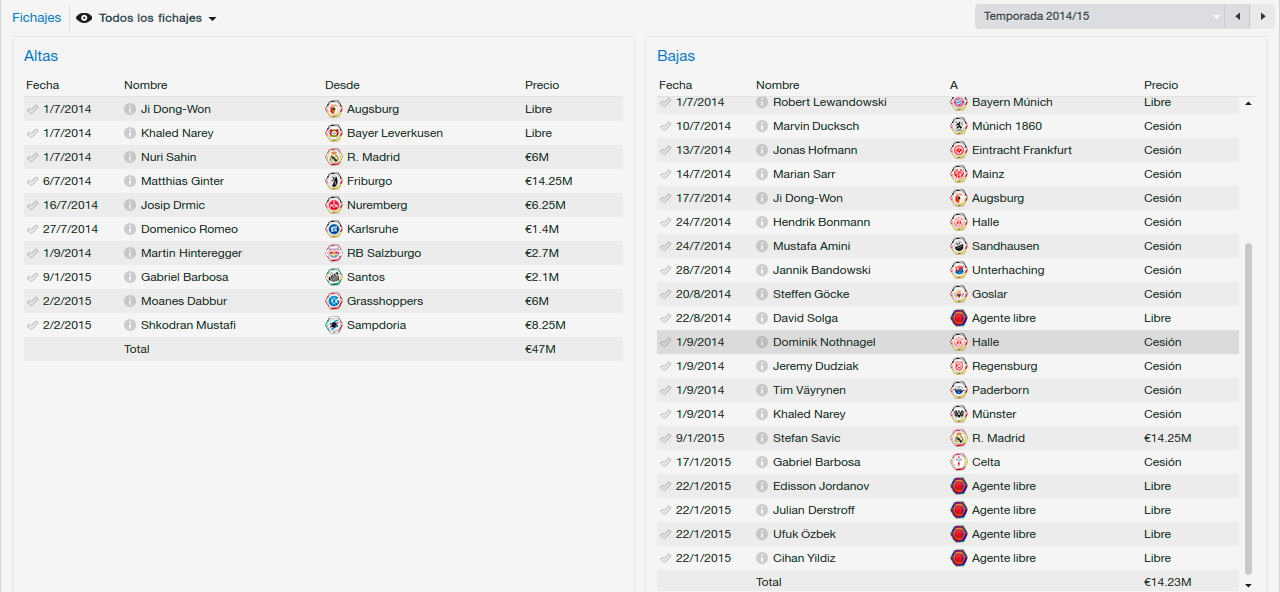Open Gabriel Barbosa in Bajas list

[816, 462]
